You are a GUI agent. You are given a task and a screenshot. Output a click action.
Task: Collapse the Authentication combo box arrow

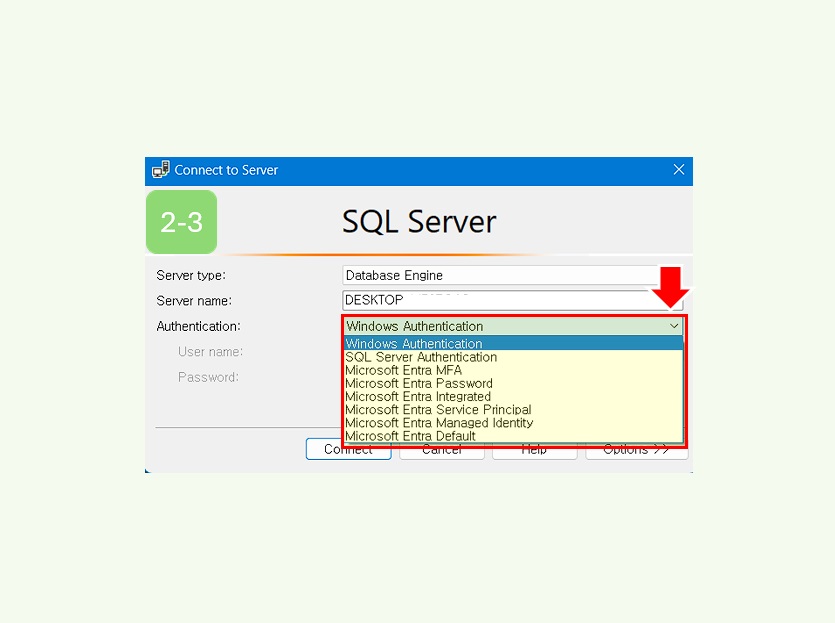(x=674, y=326)
